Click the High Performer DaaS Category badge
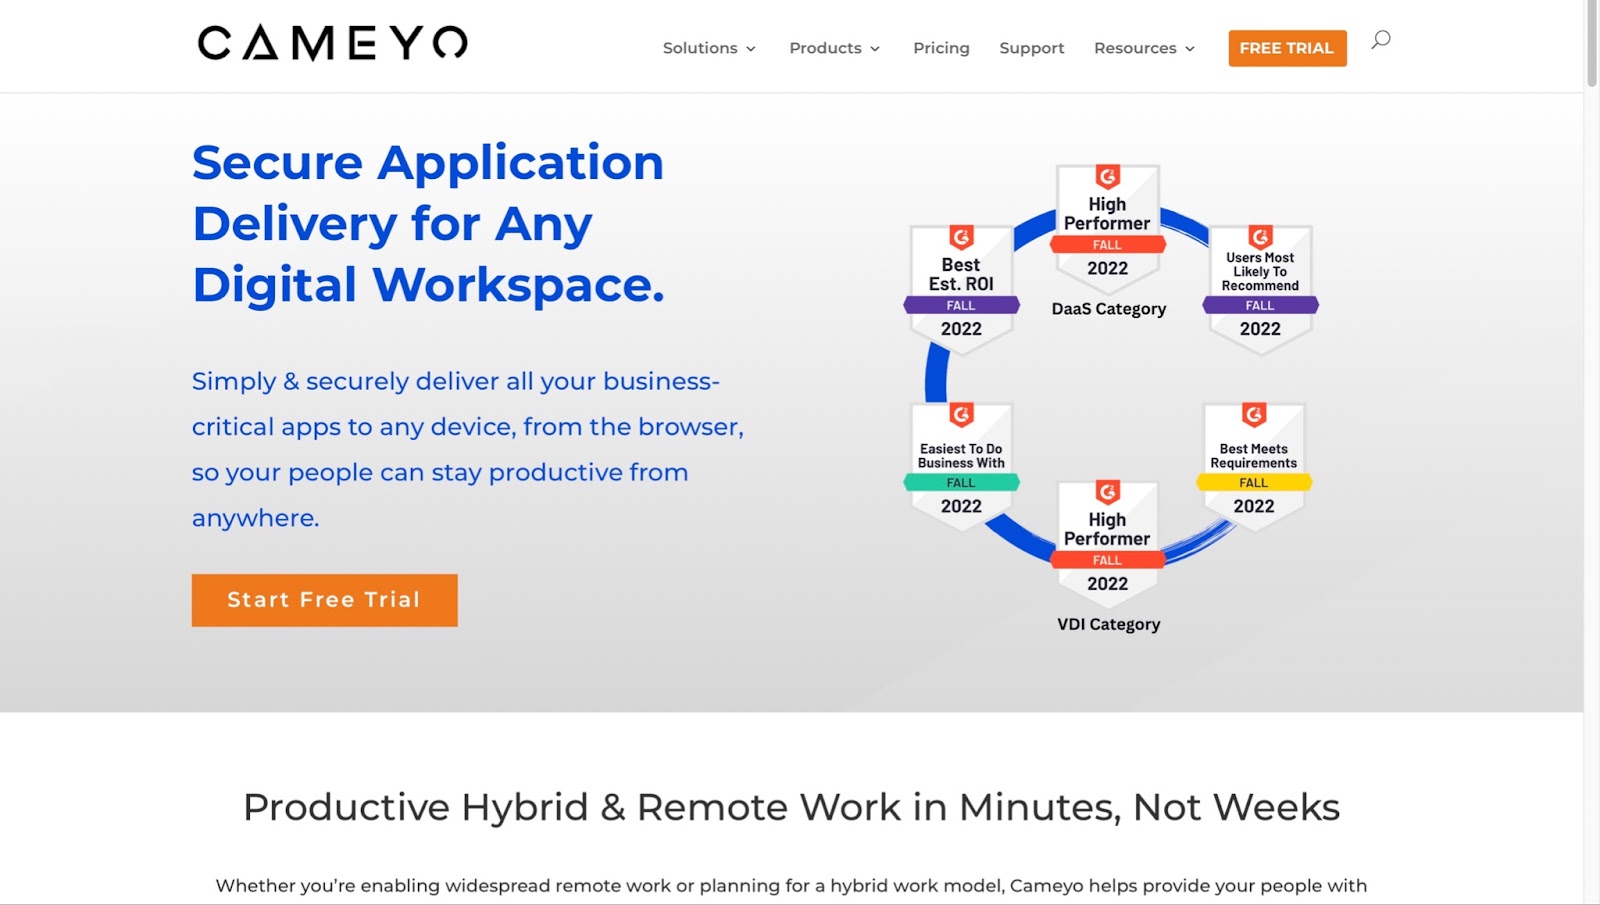This screenshot has width=1600, height=905. [1107, 229]
